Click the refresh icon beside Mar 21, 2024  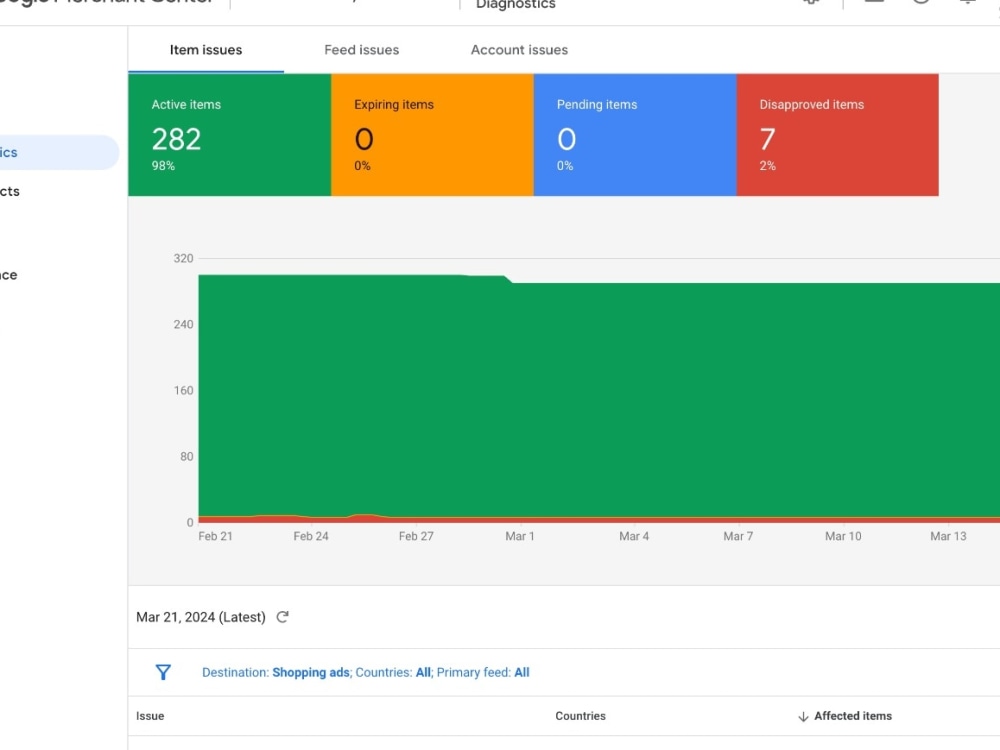283,617
